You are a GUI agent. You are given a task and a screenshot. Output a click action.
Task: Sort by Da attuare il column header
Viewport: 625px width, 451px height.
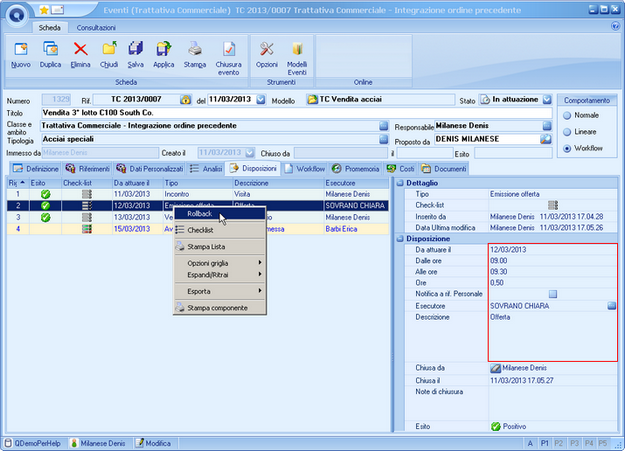click(x=138, y=183)
